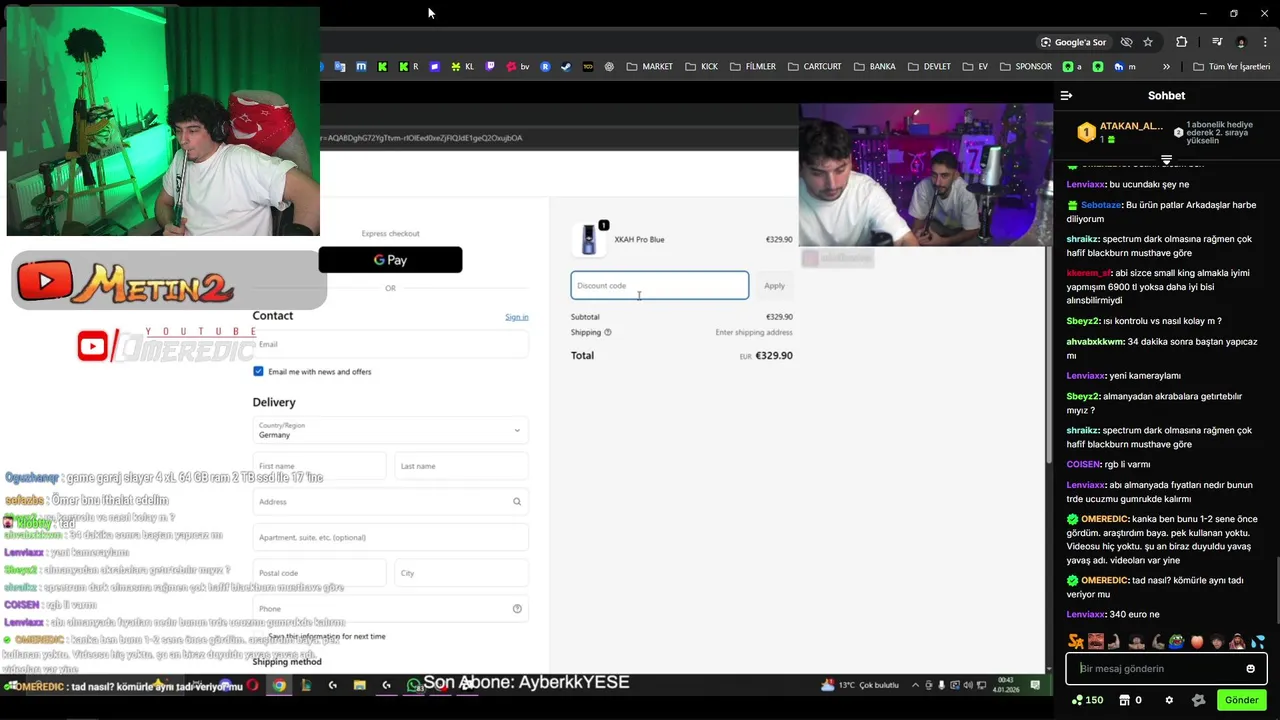
Task: Open WhatsApp from the Windows taskbar
Action: [x=413, y=685]
